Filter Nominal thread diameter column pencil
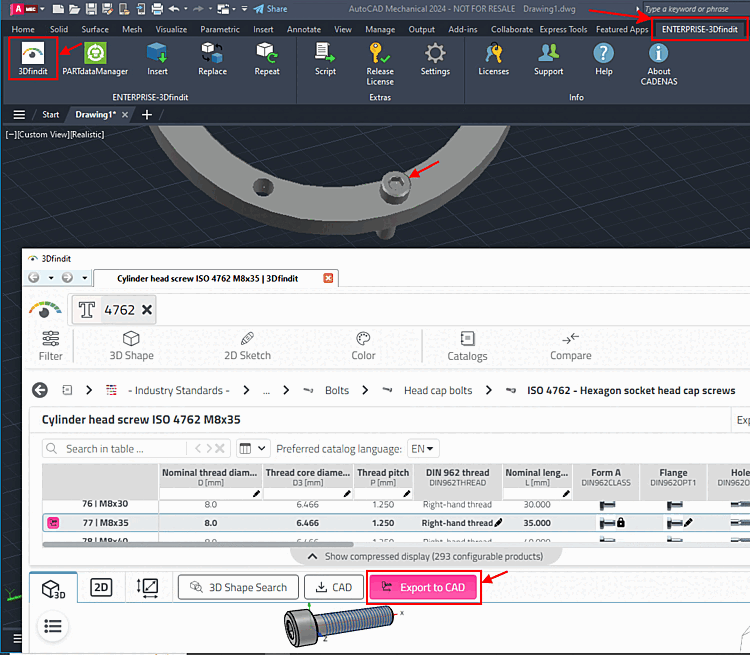Screen dimensions: 750x655 click(x=256, y=494)
